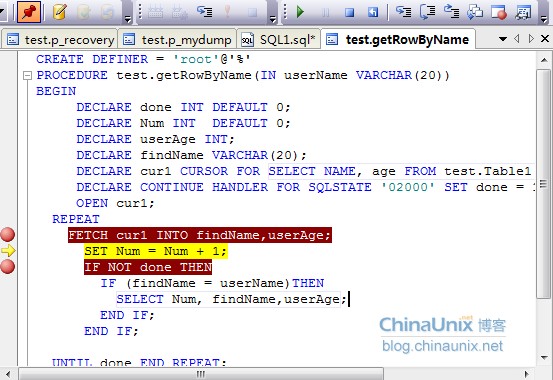
Task: Collapse the PROCEDURE code block
Action: tap(27, 75)
